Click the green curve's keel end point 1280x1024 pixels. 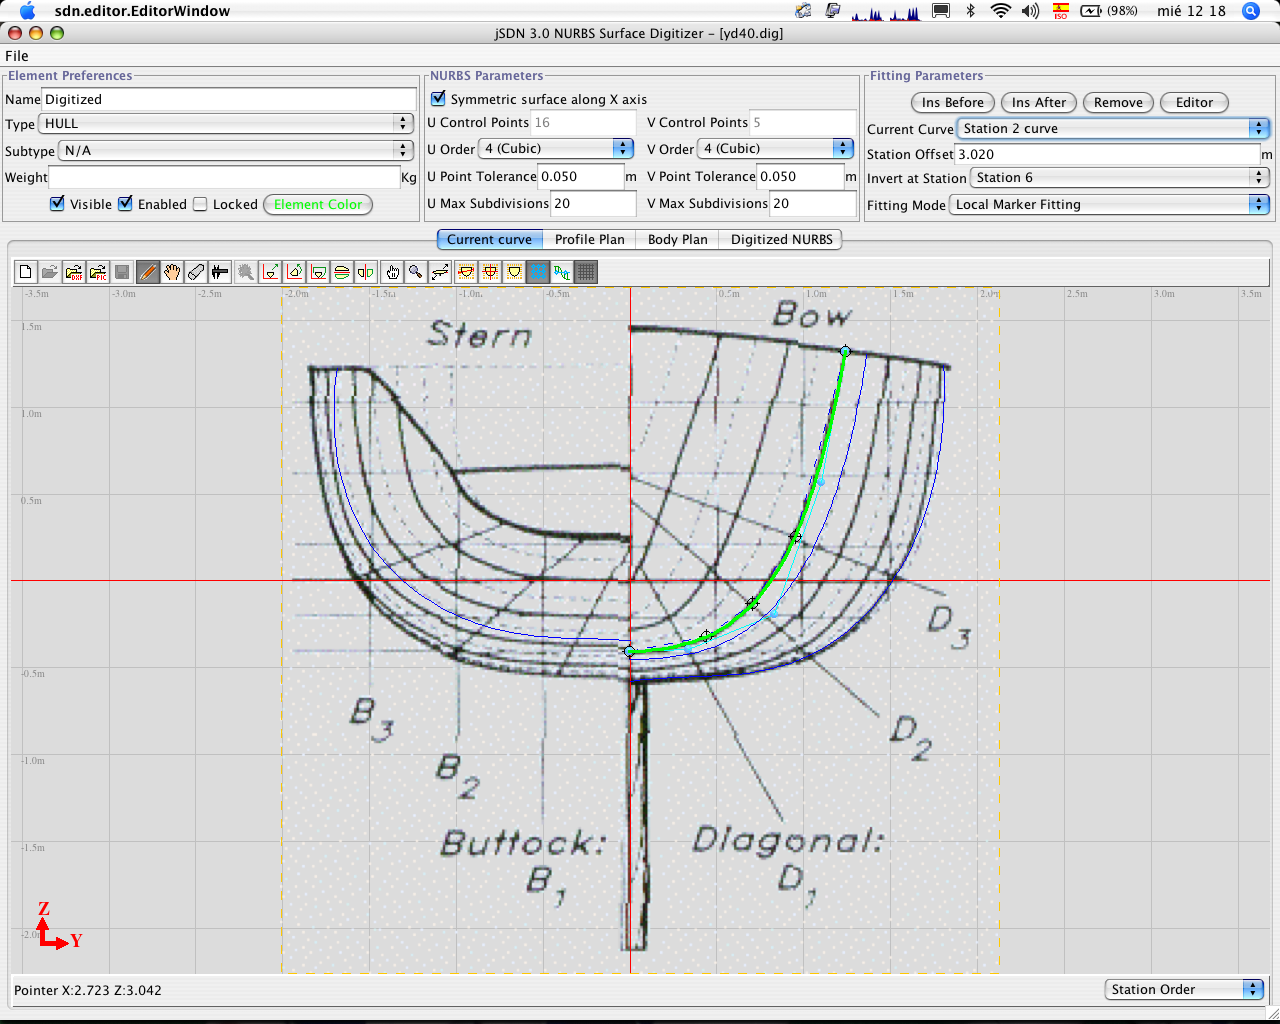coord(629,651)
